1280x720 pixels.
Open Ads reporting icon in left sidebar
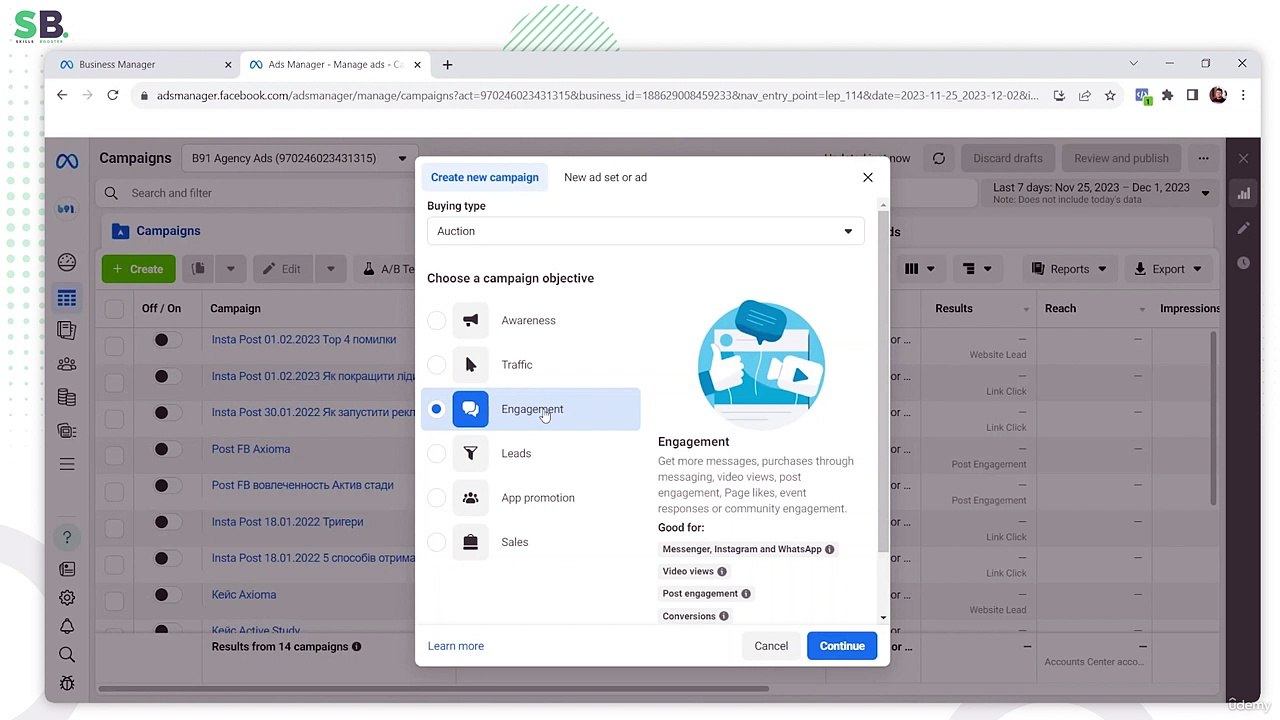(67, 330)
